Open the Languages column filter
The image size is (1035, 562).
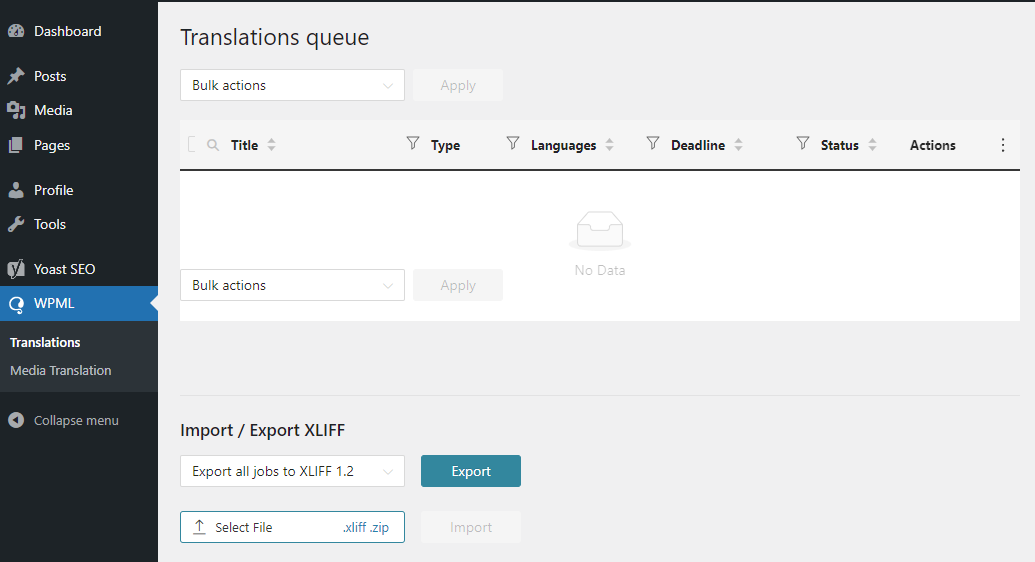click(x=513, y=144)
